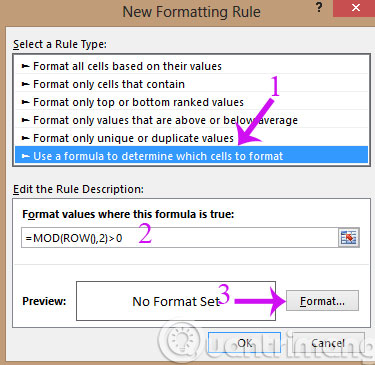Click arrow bullet beside 'Use a formula' rule
Viewport: 375px width, 365px height.
pos(26,156)
